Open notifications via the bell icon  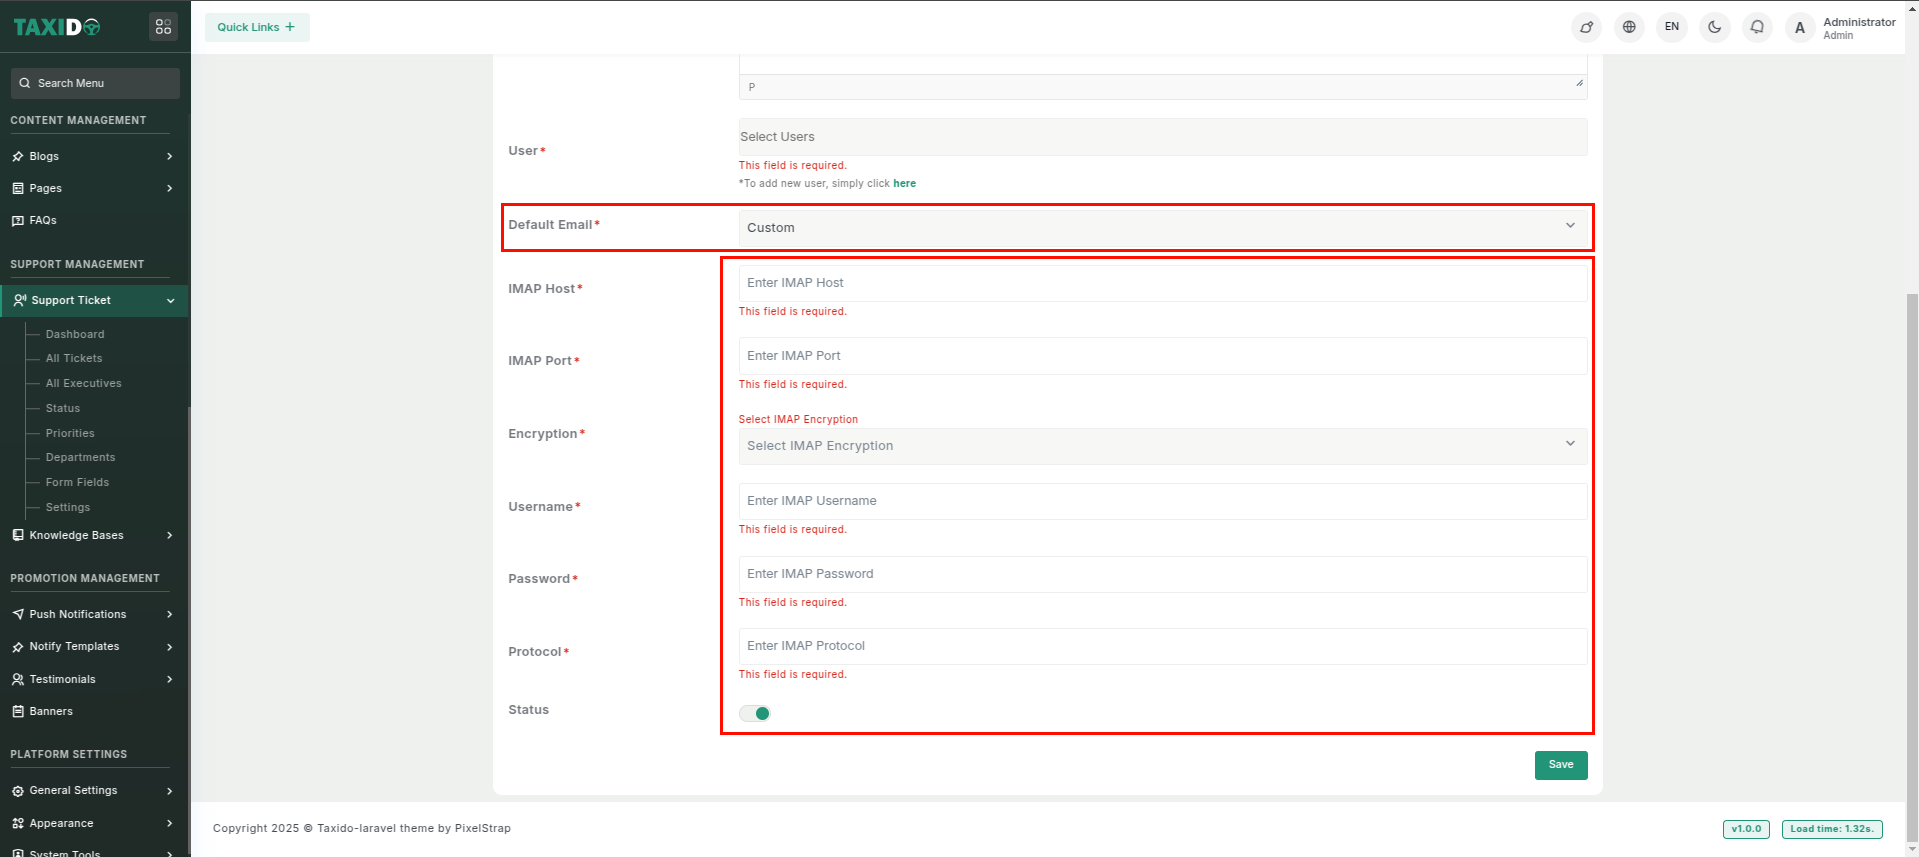pos(1757,27)
